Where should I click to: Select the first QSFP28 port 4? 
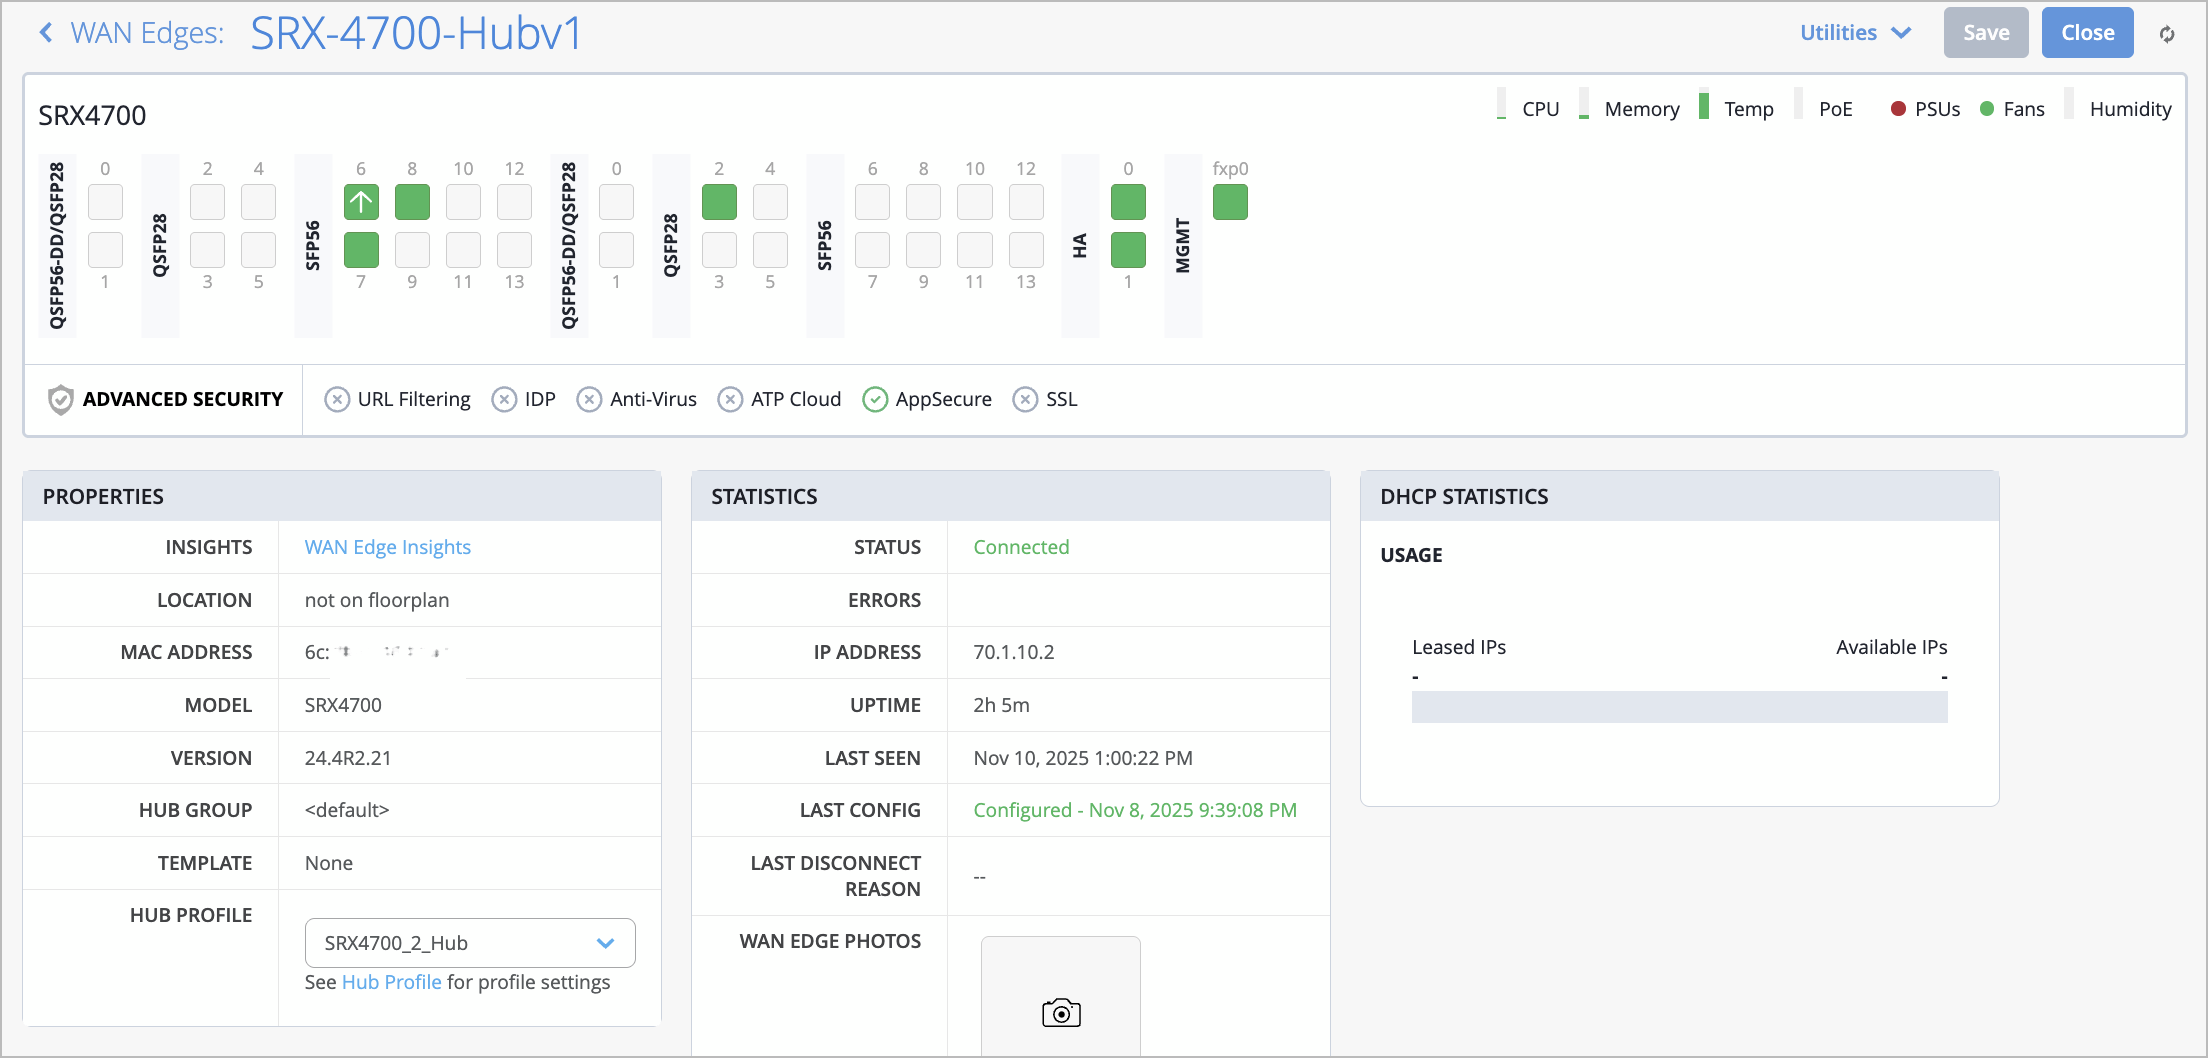click(258, 202)
